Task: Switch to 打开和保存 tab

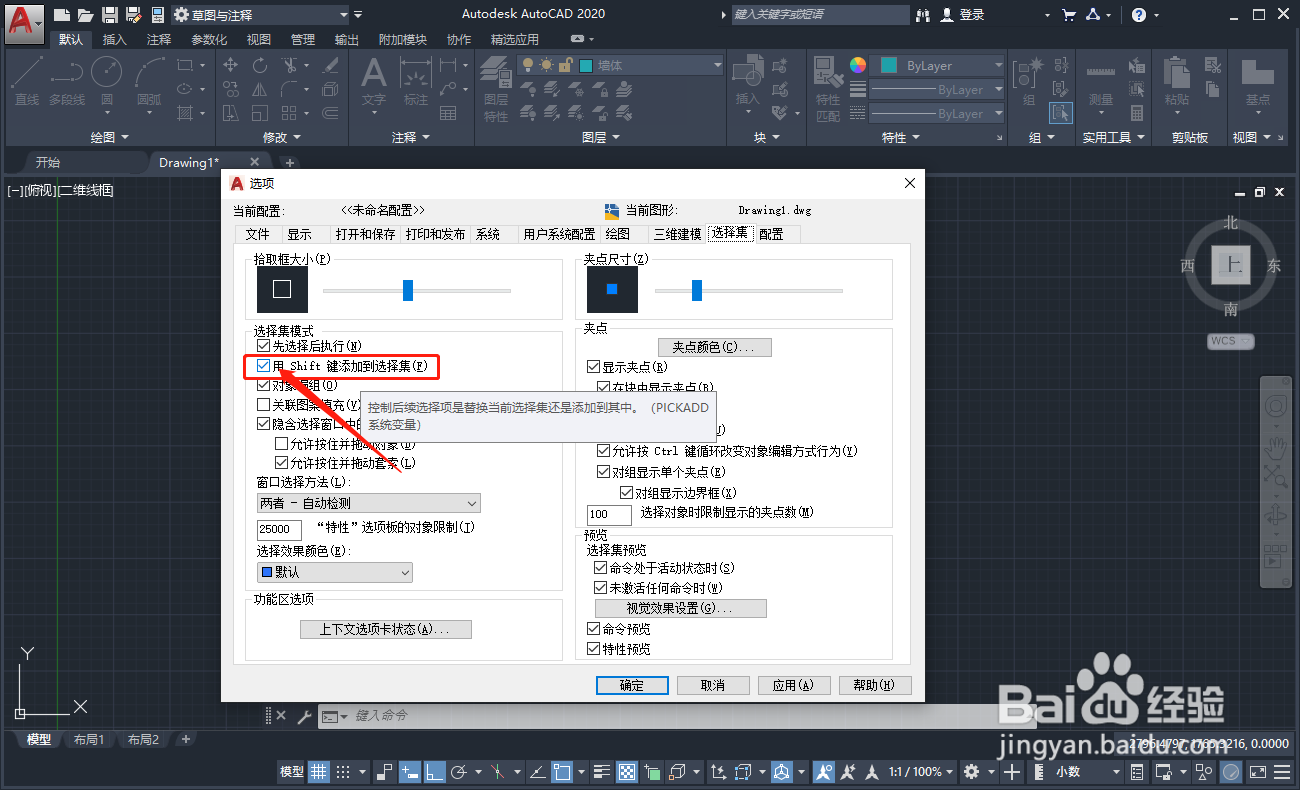Action: coord(366,234)
